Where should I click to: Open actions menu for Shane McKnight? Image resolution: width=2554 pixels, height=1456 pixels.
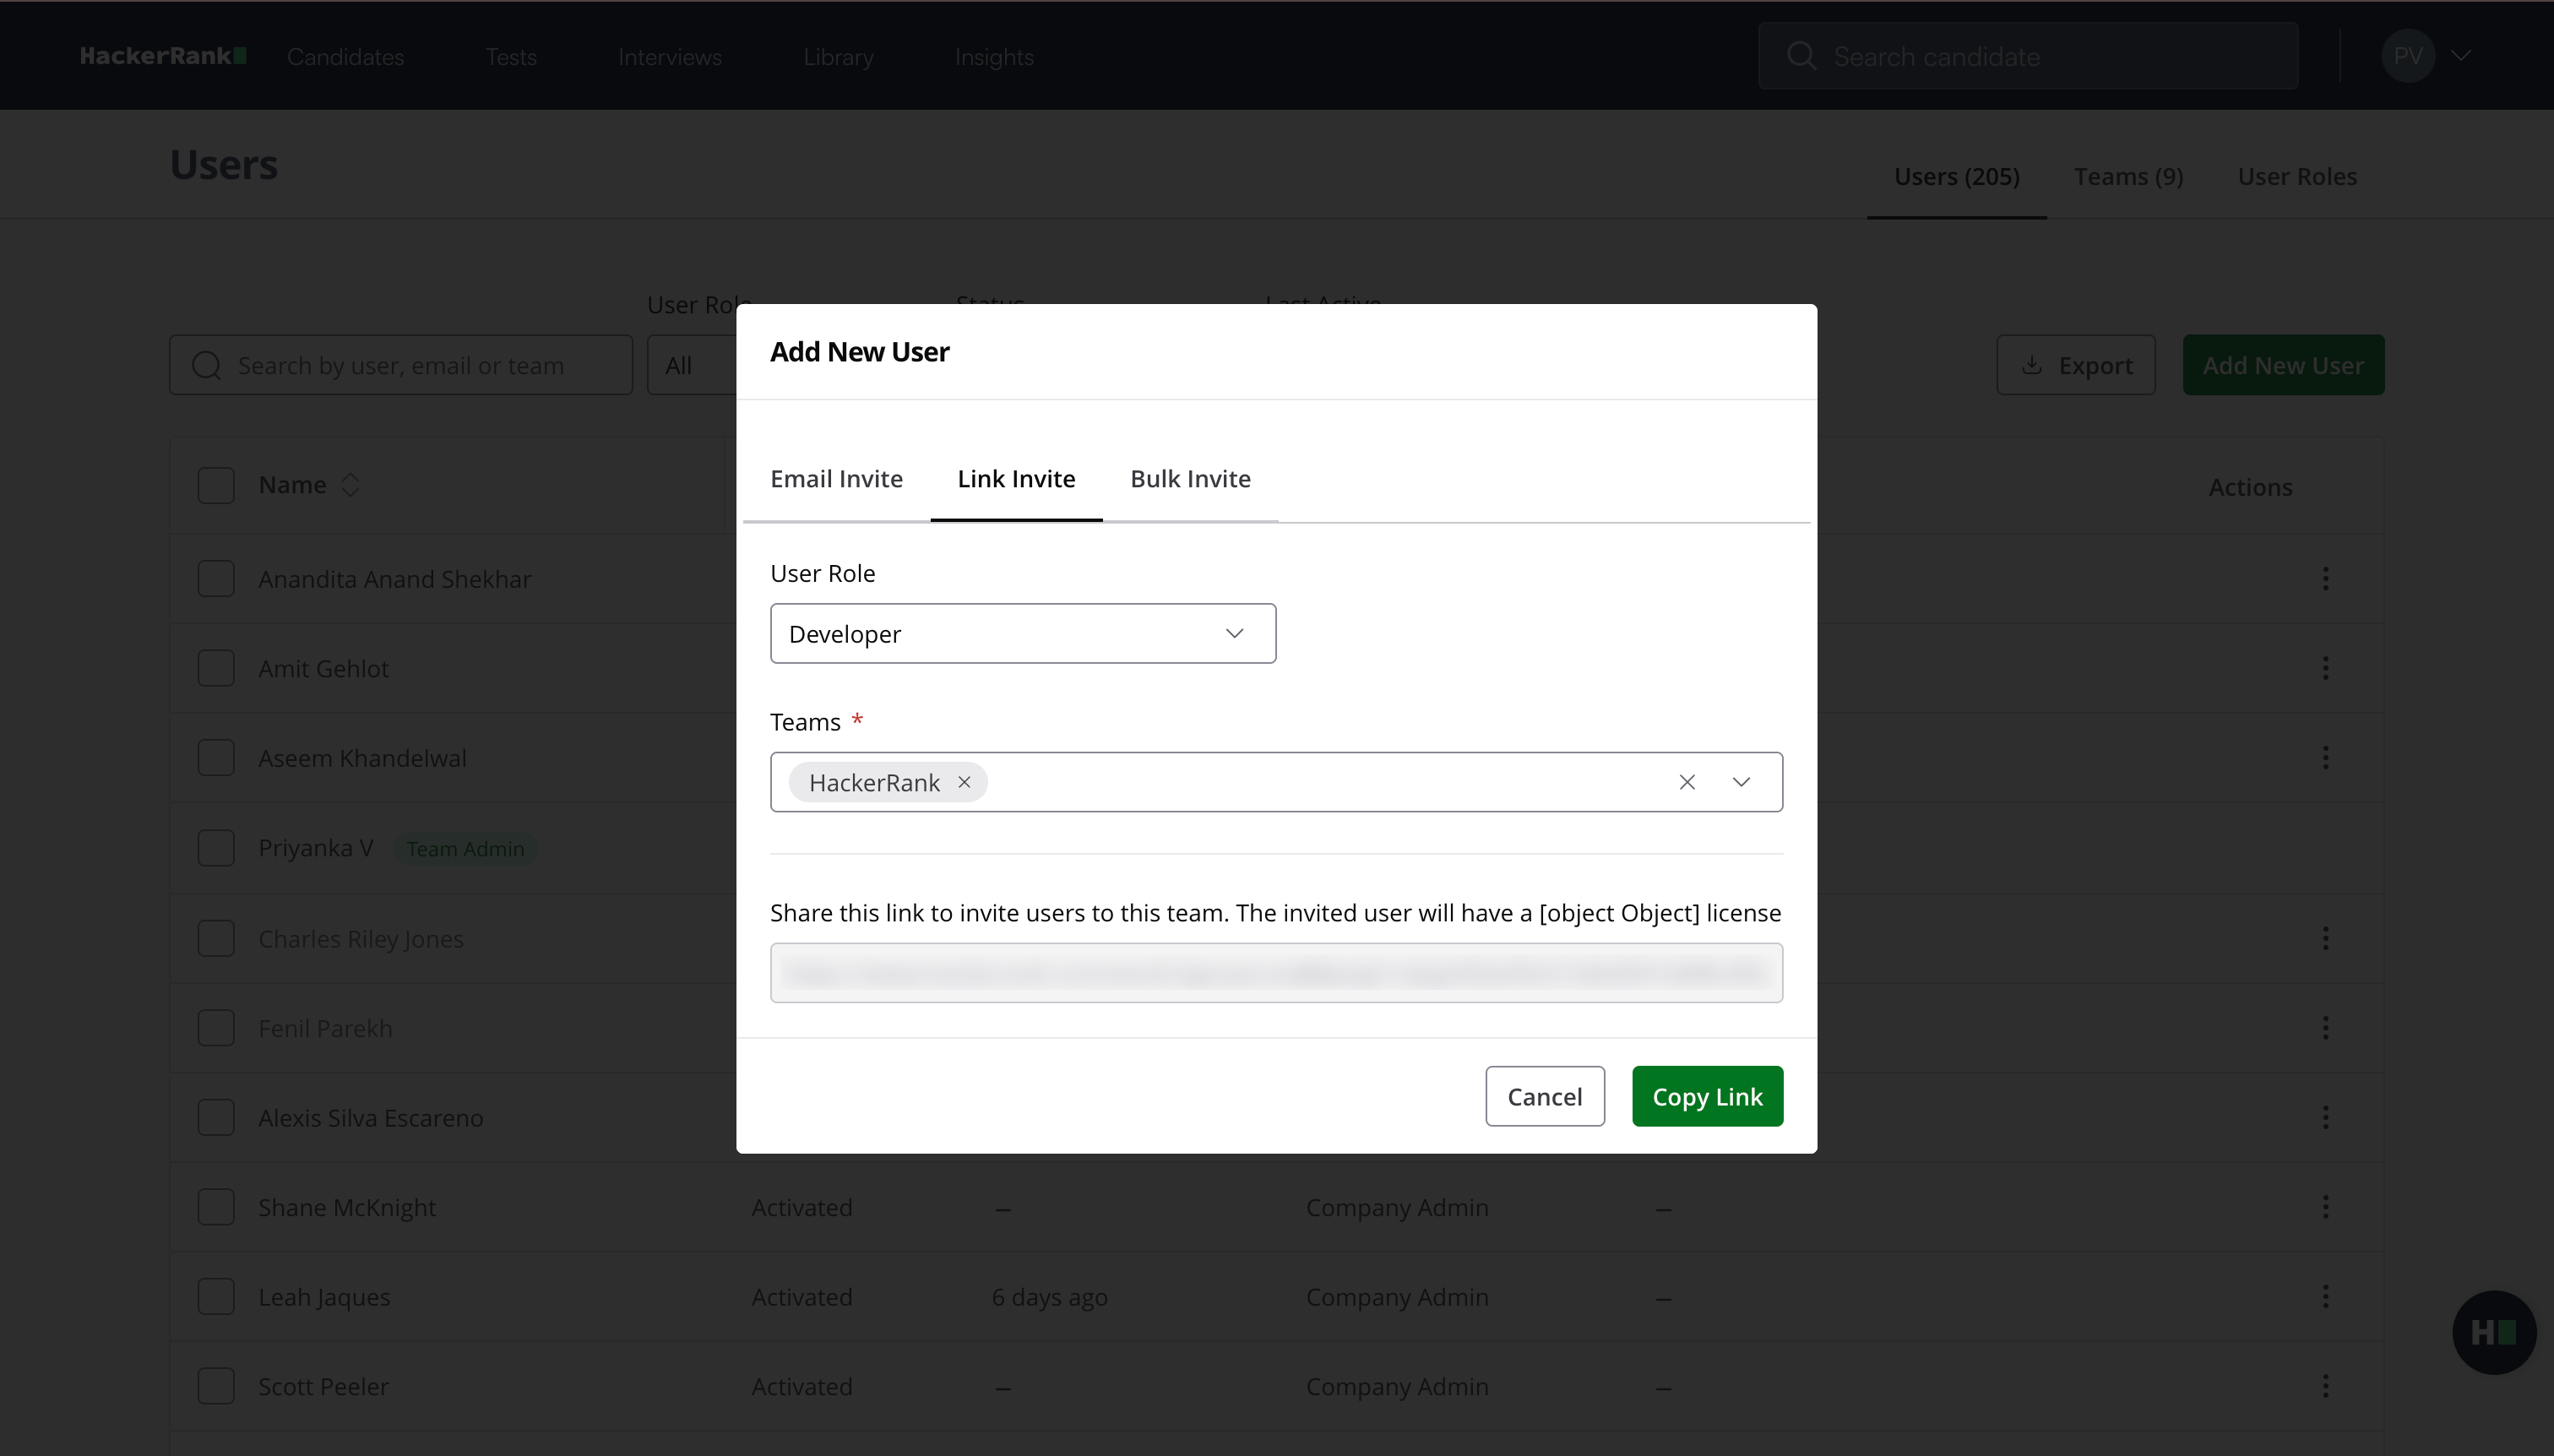[2325, 1207]
